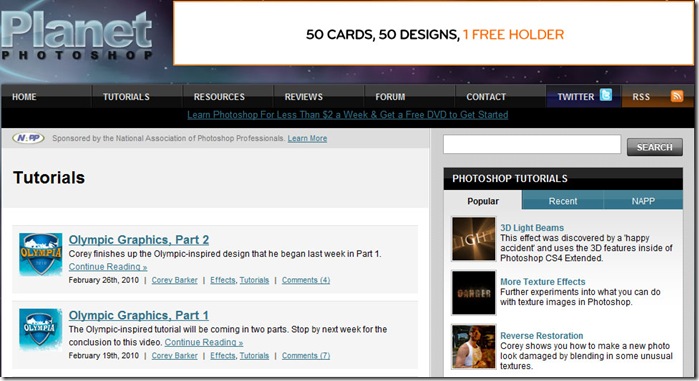The image size is (699, 381).
Task: Open the Reverse Restoration tutorial link
Action: click(542, 336)
